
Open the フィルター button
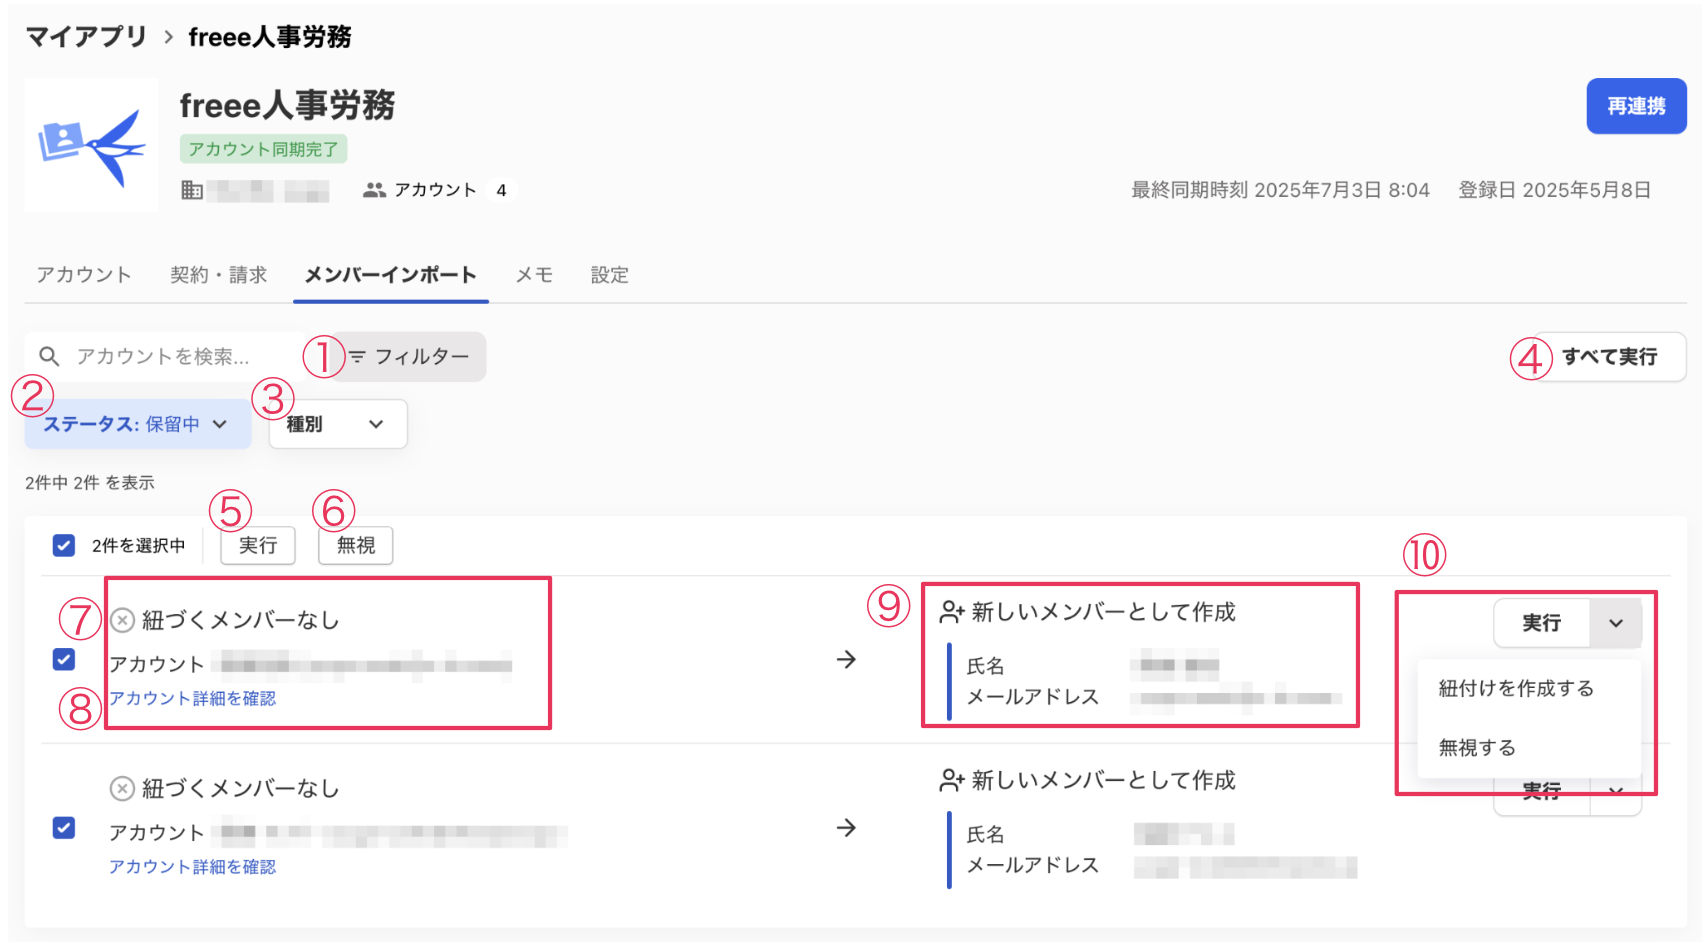point(409,356)
